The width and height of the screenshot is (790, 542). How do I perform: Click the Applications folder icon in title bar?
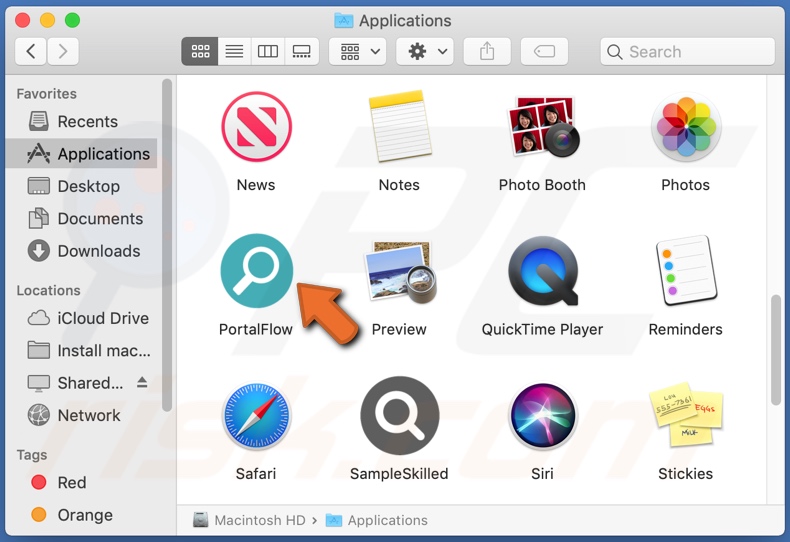(344, 21)
